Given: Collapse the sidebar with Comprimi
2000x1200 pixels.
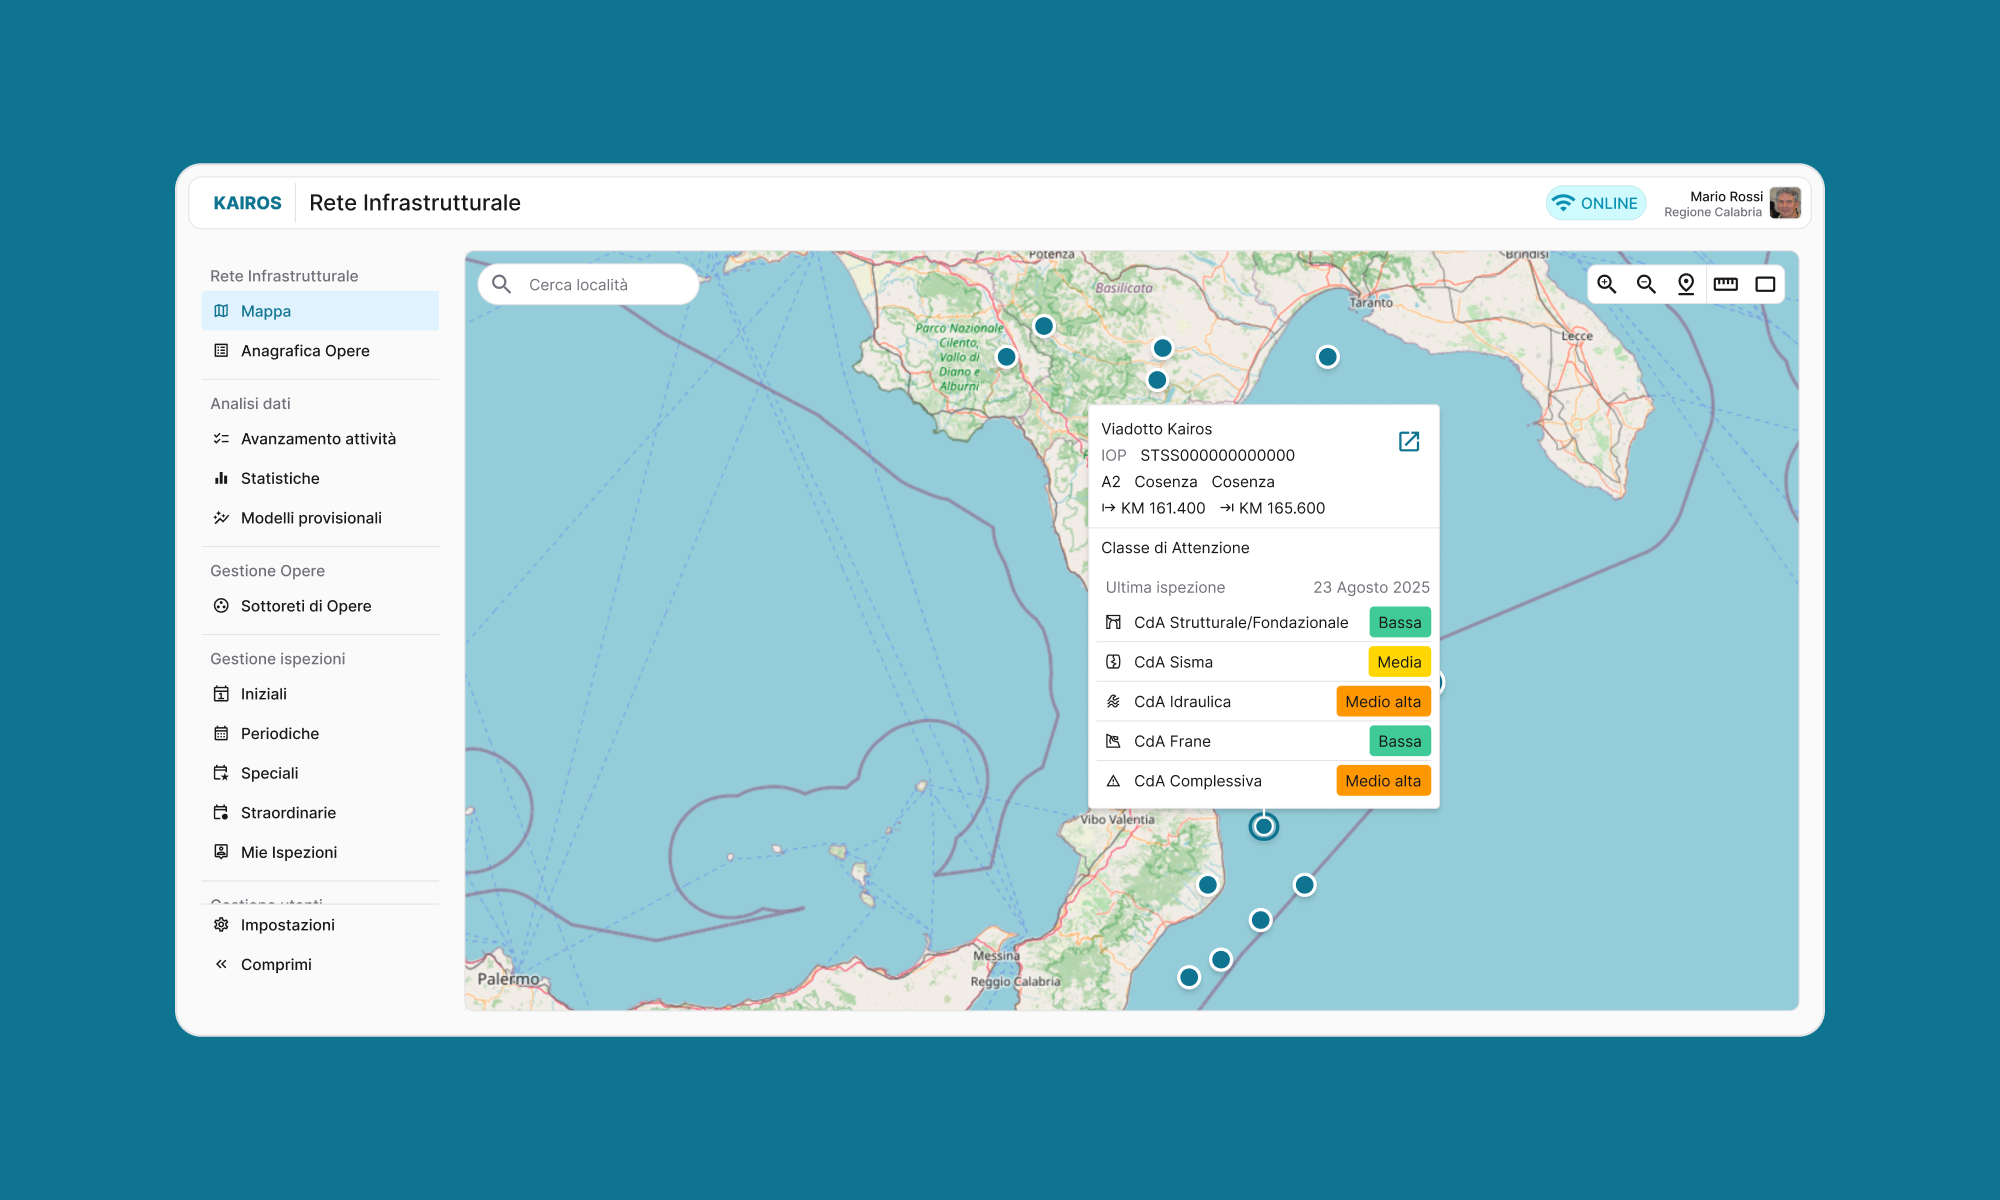Looking at the screenshot, I should click(276, 964).
